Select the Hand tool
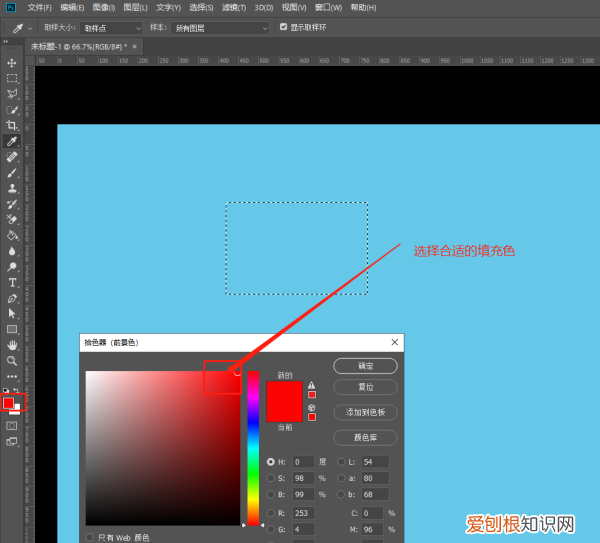 (x=12, y=345)
